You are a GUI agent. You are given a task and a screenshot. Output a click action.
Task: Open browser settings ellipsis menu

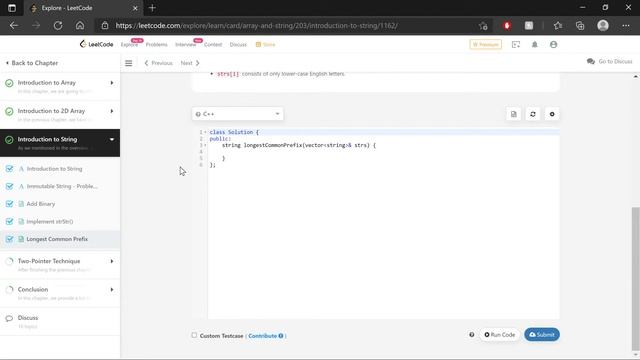pyautogui.click(x=626, y=25)
